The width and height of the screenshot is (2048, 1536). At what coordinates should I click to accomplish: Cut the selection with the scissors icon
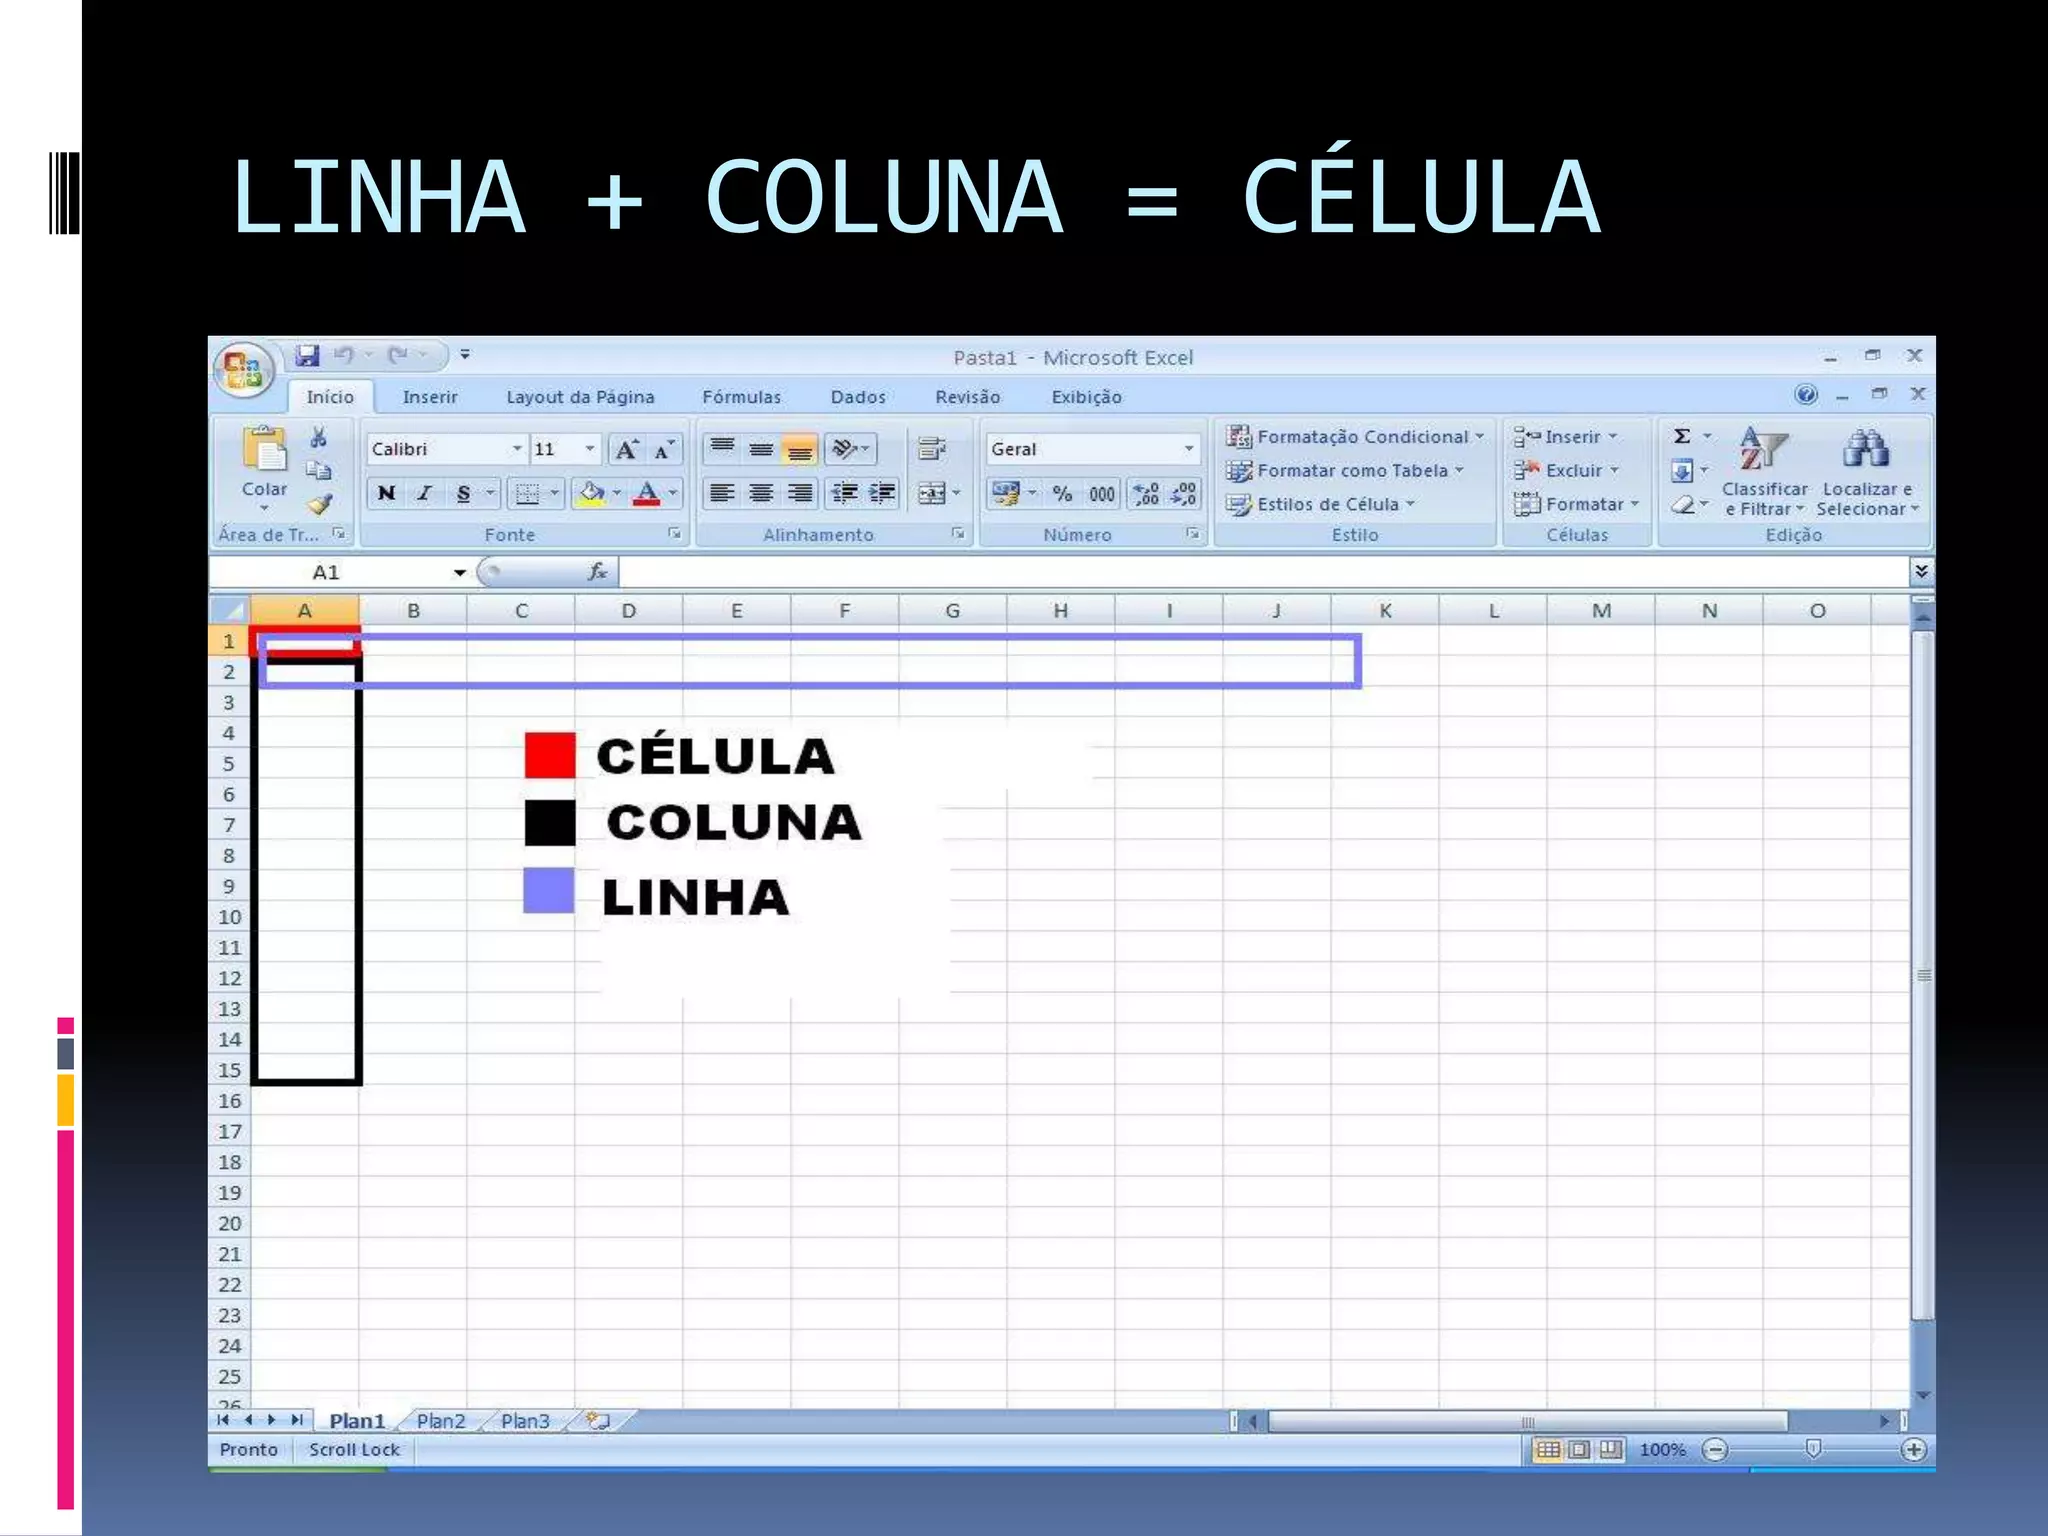(318, 437)
